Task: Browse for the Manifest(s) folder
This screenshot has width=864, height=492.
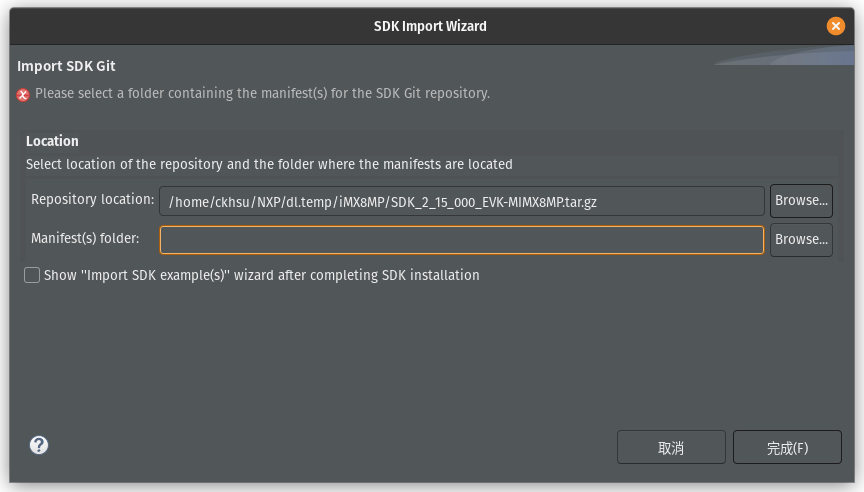Action: [x=801, y=240]
